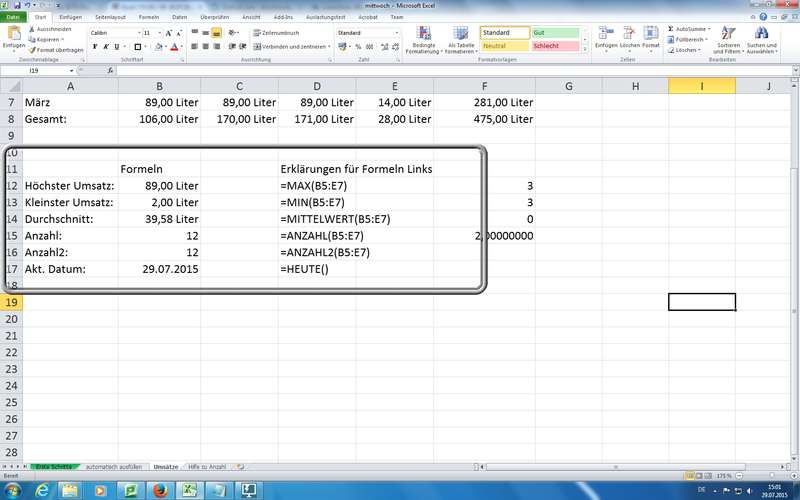This screenshot has height=500, width=800.
Task: Apply the 'Gut' cell style
Action: (554, 33)
